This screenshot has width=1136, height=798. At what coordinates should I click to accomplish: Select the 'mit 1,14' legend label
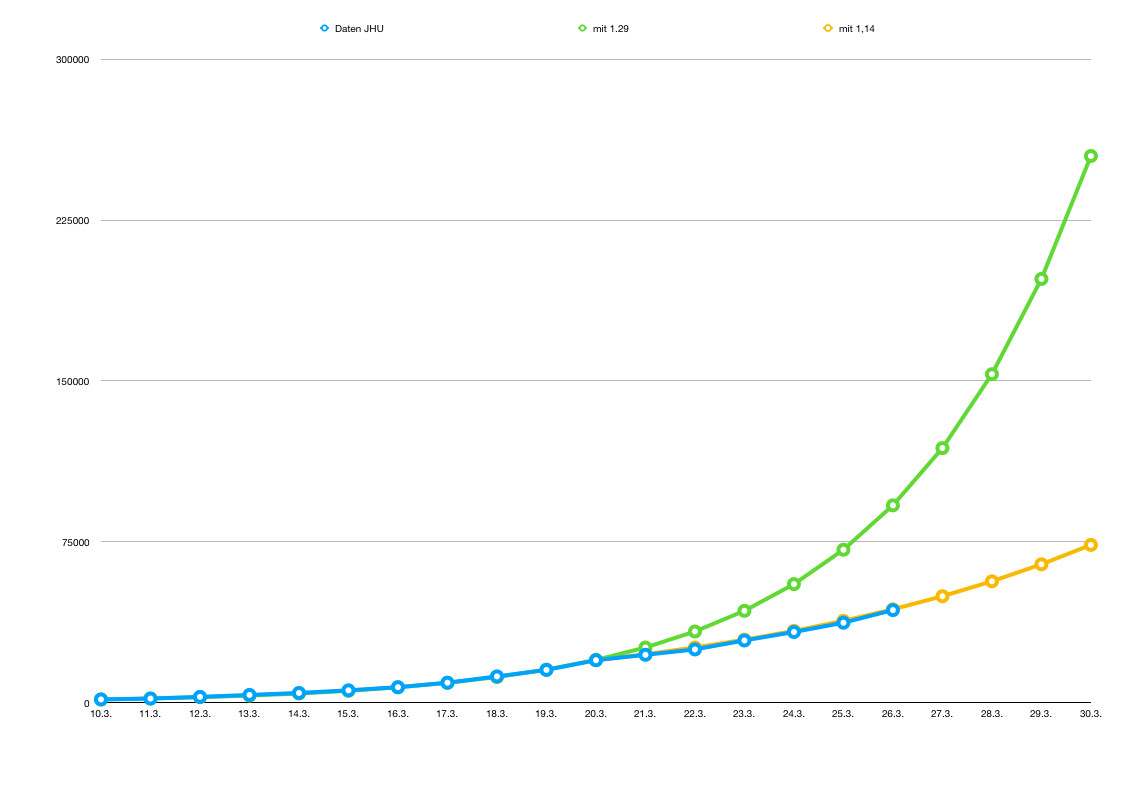click(x=857, y=29)
